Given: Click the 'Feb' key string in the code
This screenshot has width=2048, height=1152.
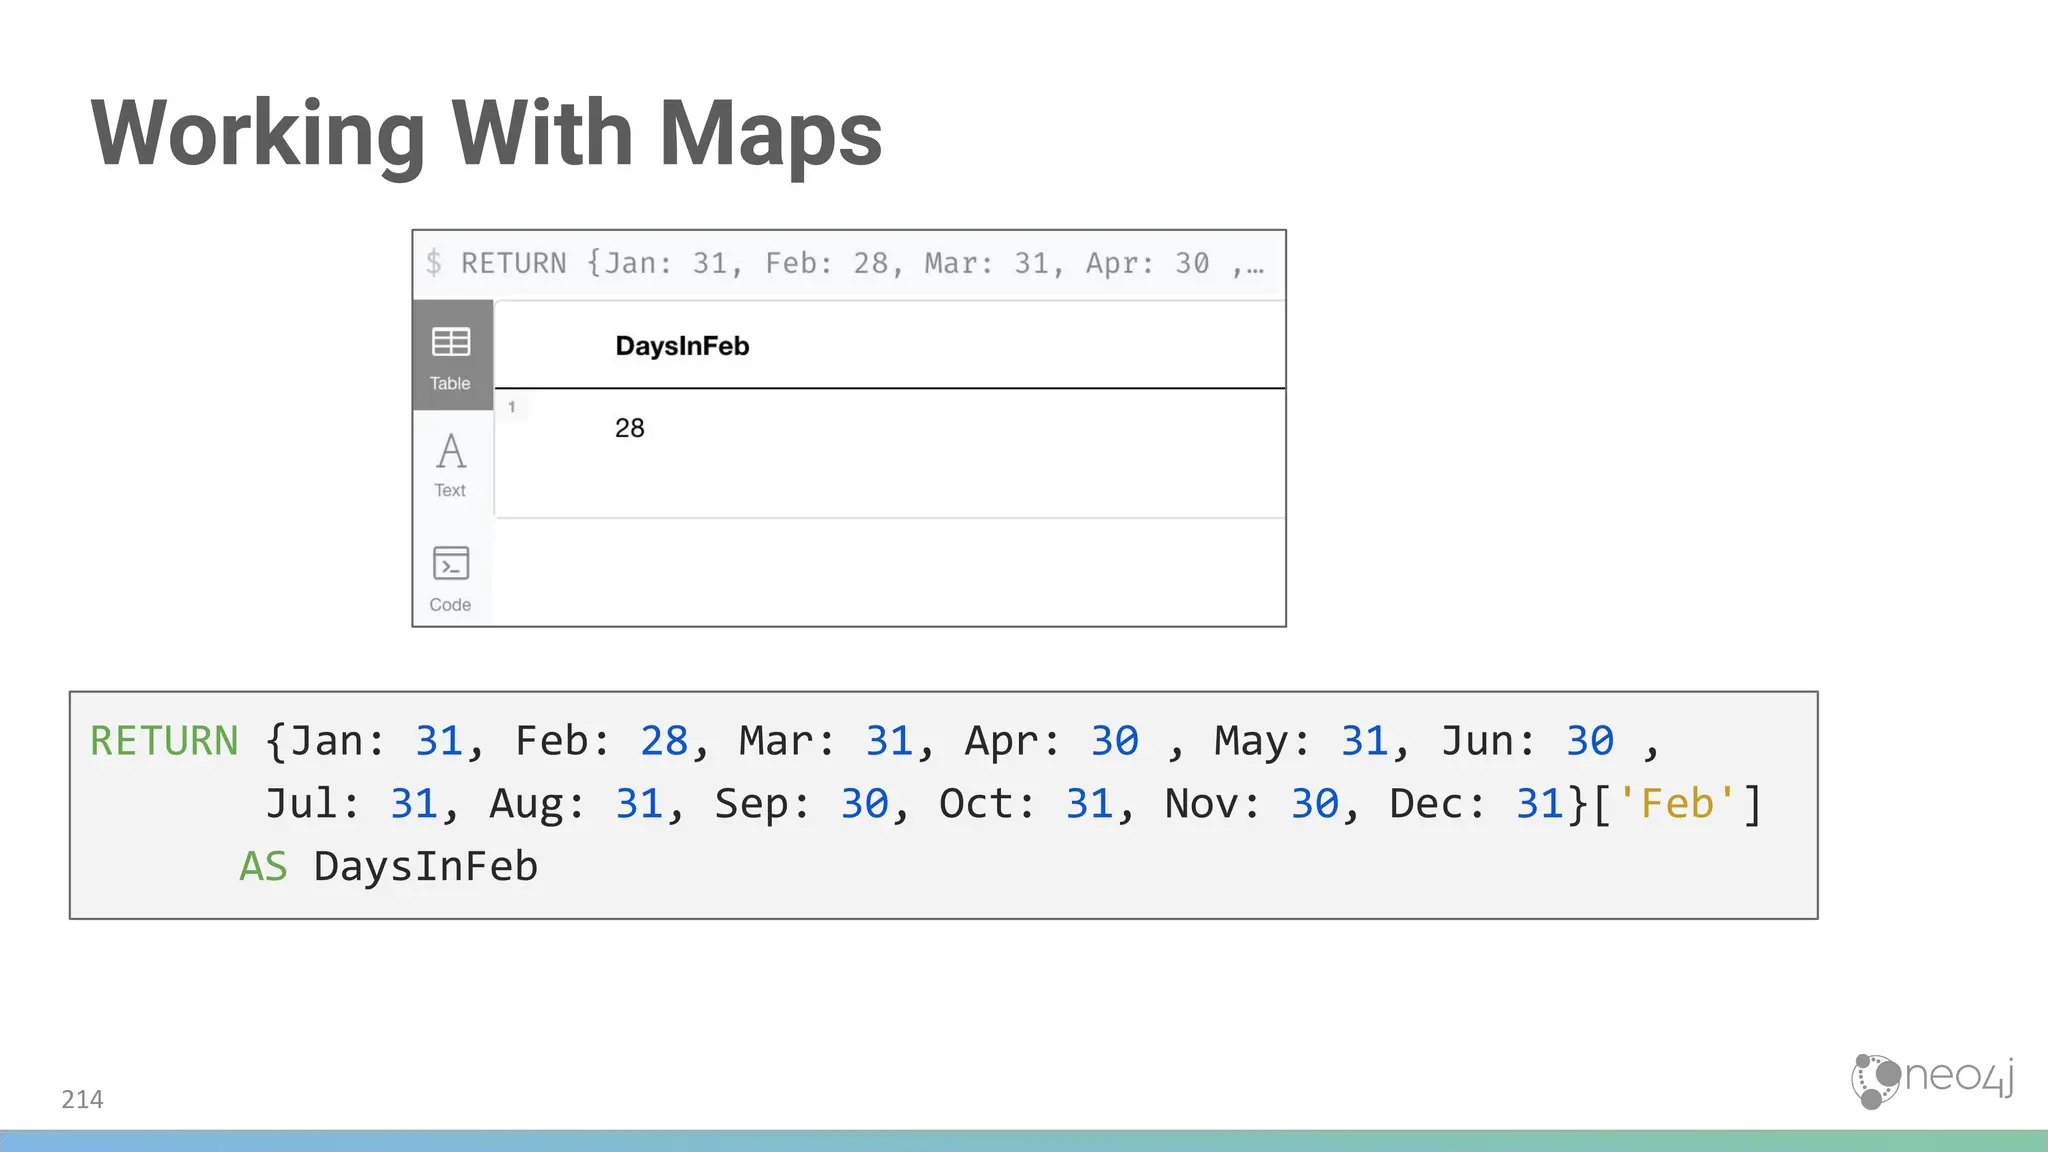Looking at the screenshot, I should click(1677, 803).
